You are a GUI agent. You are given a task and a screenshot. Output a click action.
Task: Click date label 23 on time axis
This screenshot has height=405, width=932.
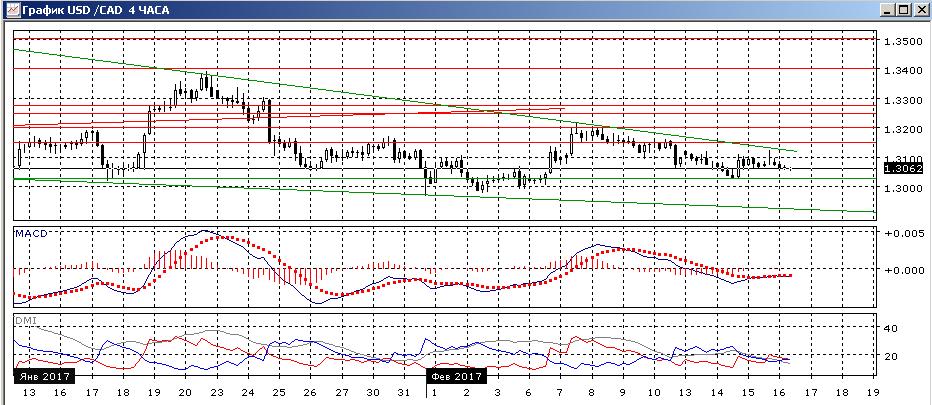coord(216,393)
